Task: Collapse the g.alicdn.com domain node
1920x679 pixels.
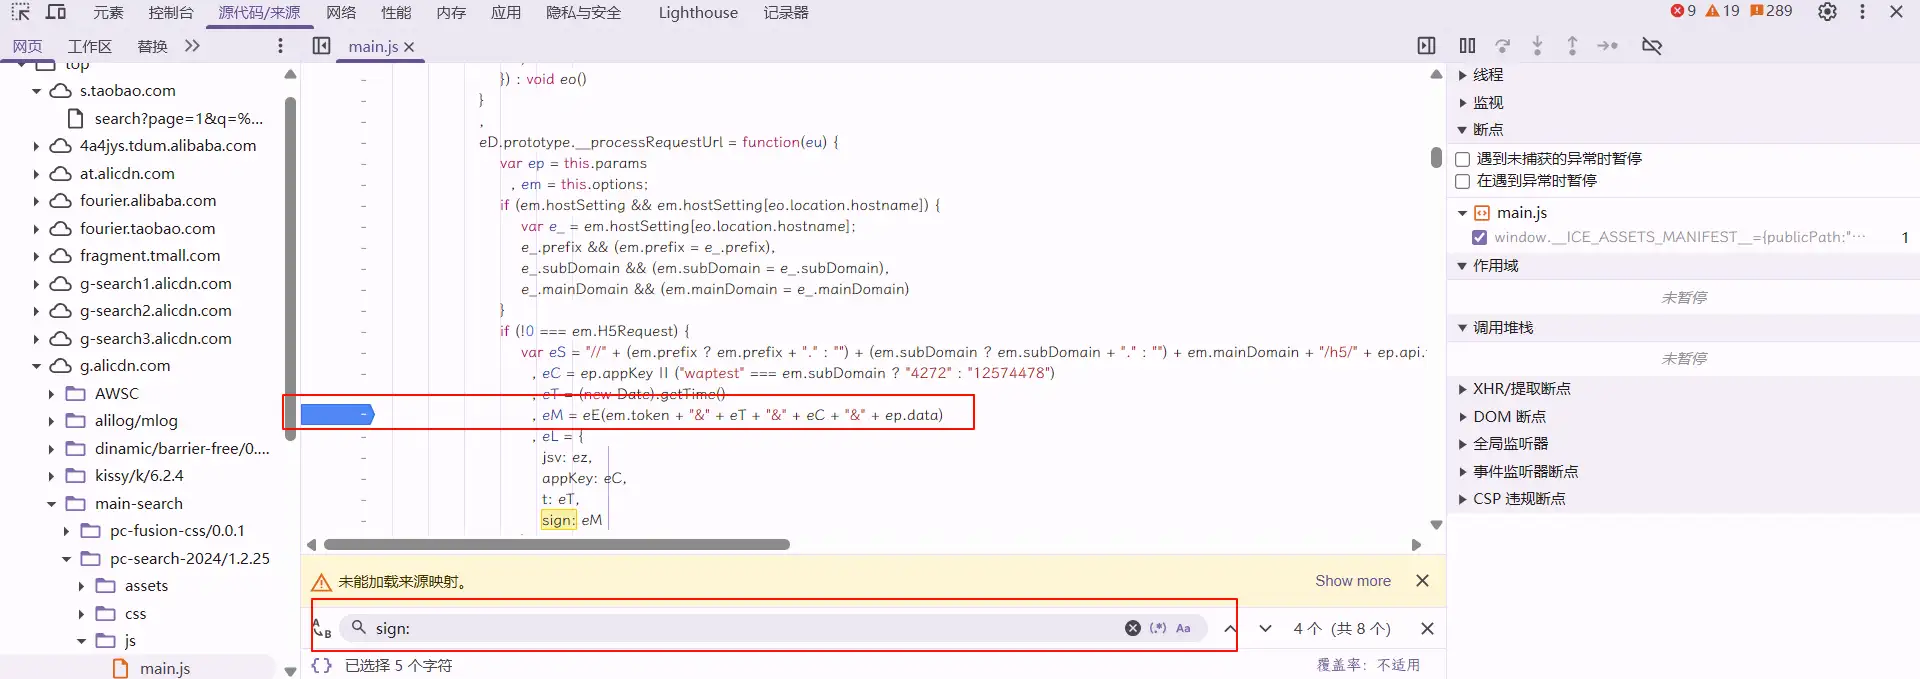Action: (x=37, y=366)
